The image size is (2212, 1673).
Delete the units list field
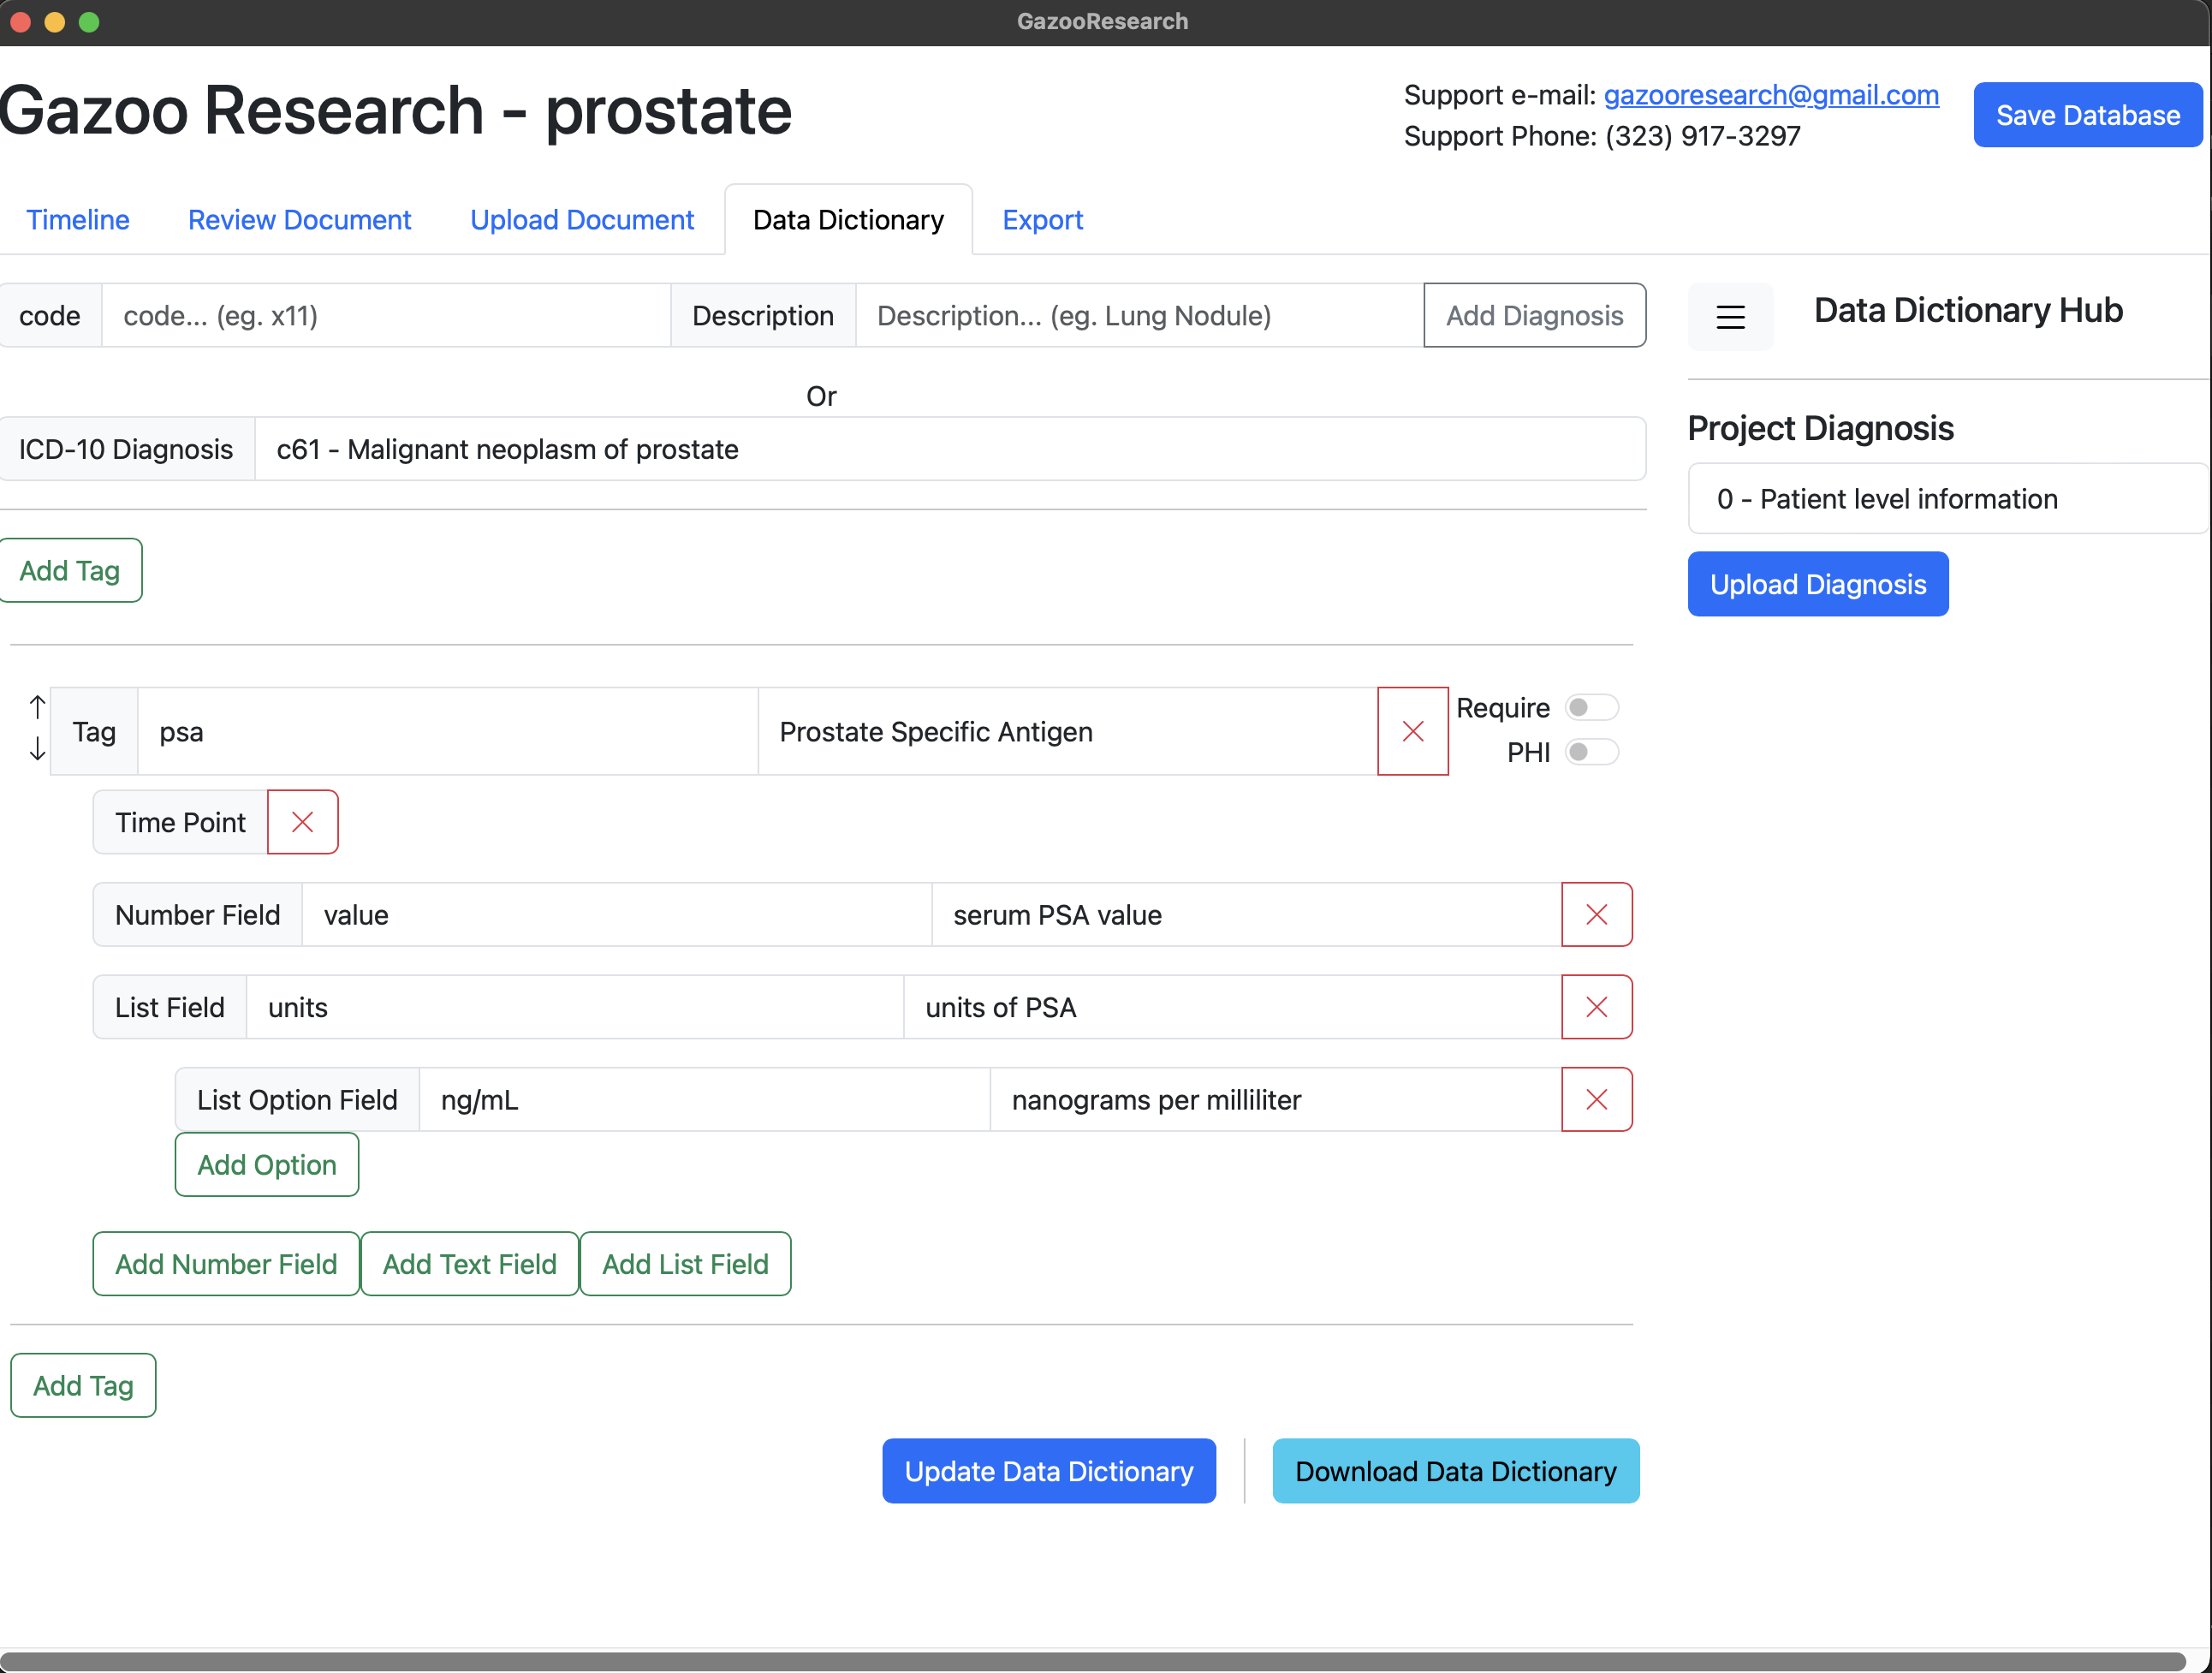(x=1596, y=1007)
